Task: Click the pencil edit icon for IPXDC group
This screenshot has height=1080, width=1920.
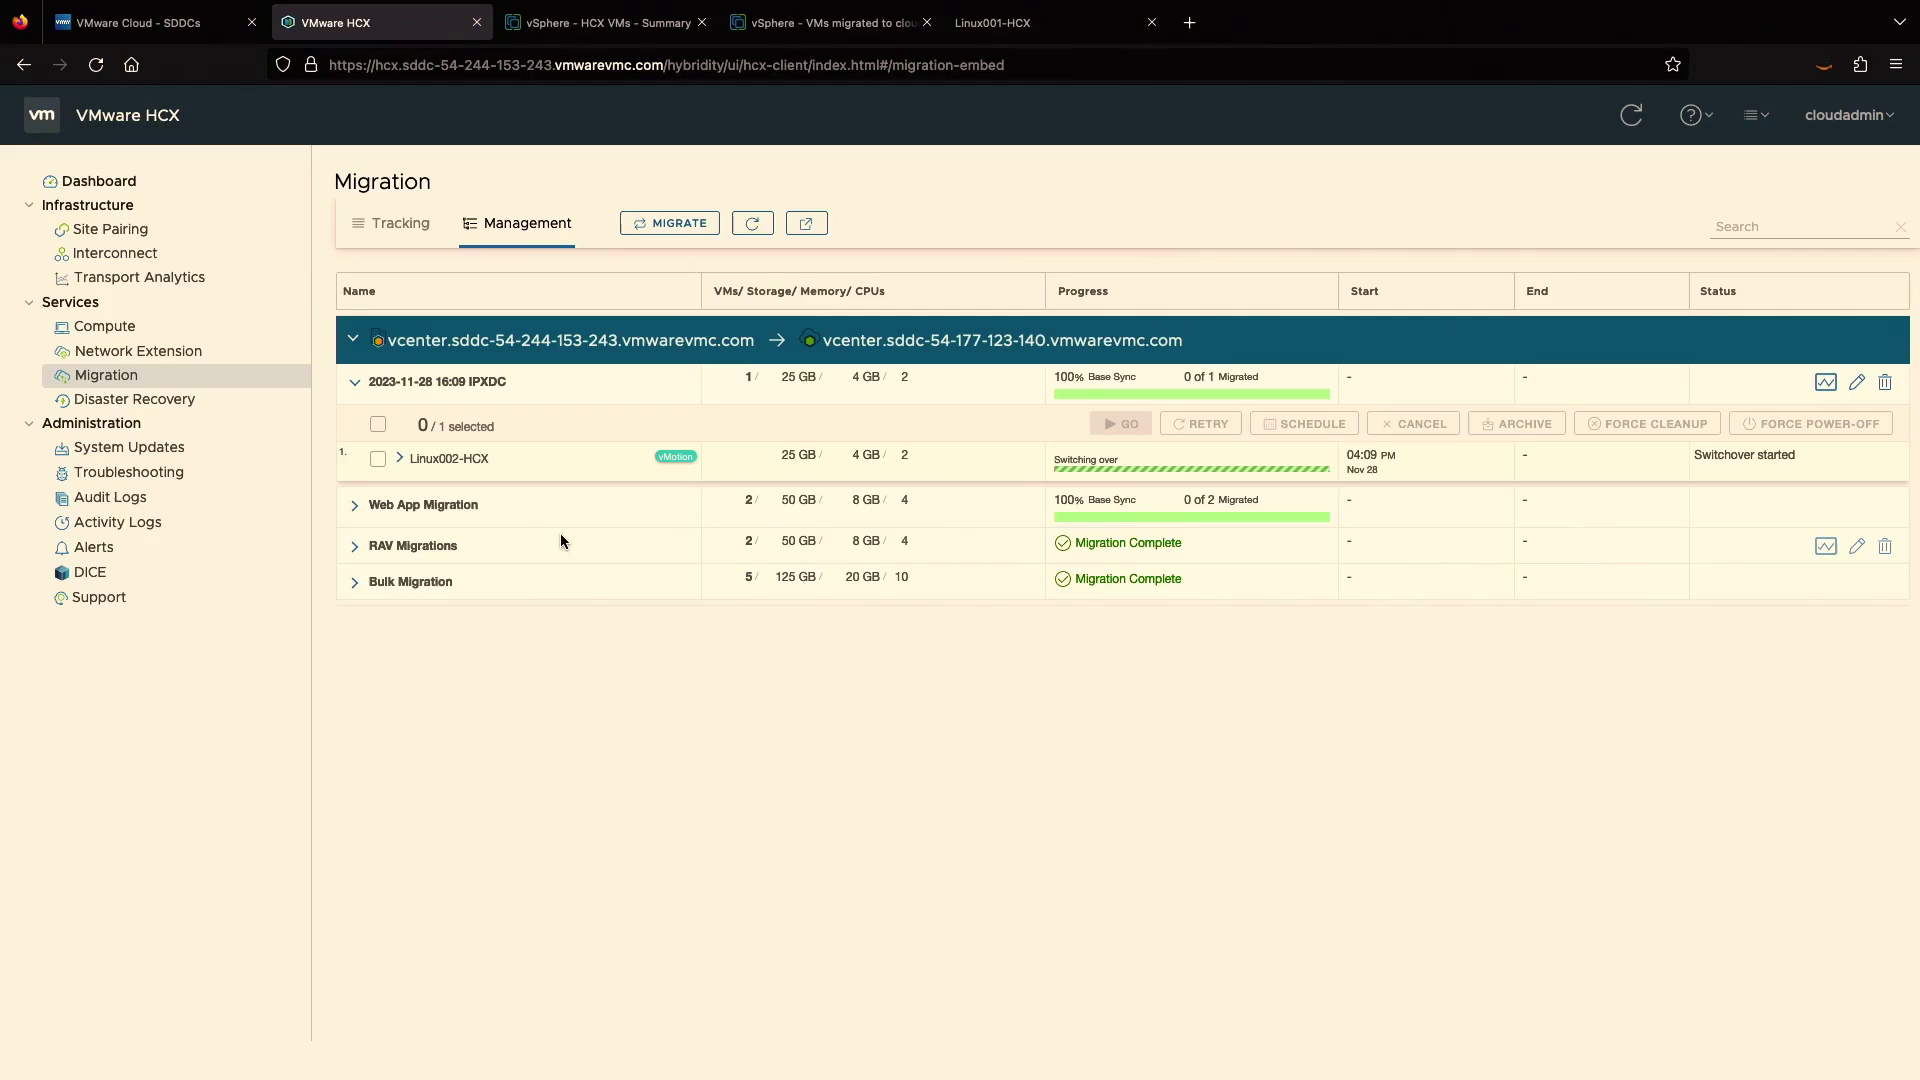Action: (1856, 382)
